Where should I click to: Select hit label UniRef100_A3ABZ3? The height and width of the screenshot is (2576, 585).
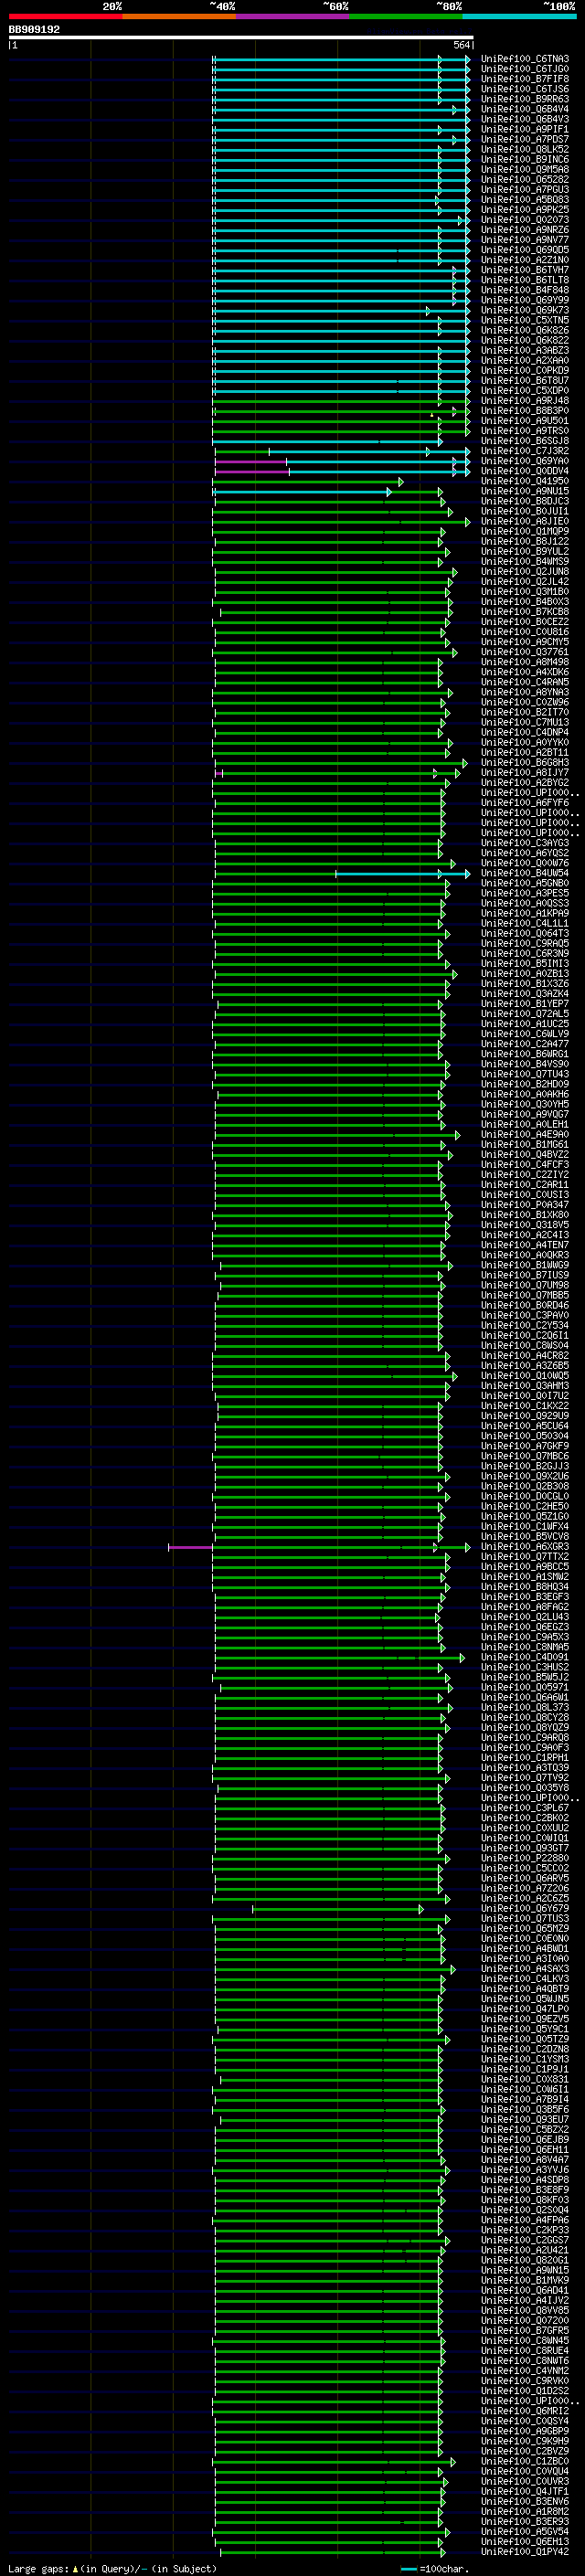(x=525, y=350)
